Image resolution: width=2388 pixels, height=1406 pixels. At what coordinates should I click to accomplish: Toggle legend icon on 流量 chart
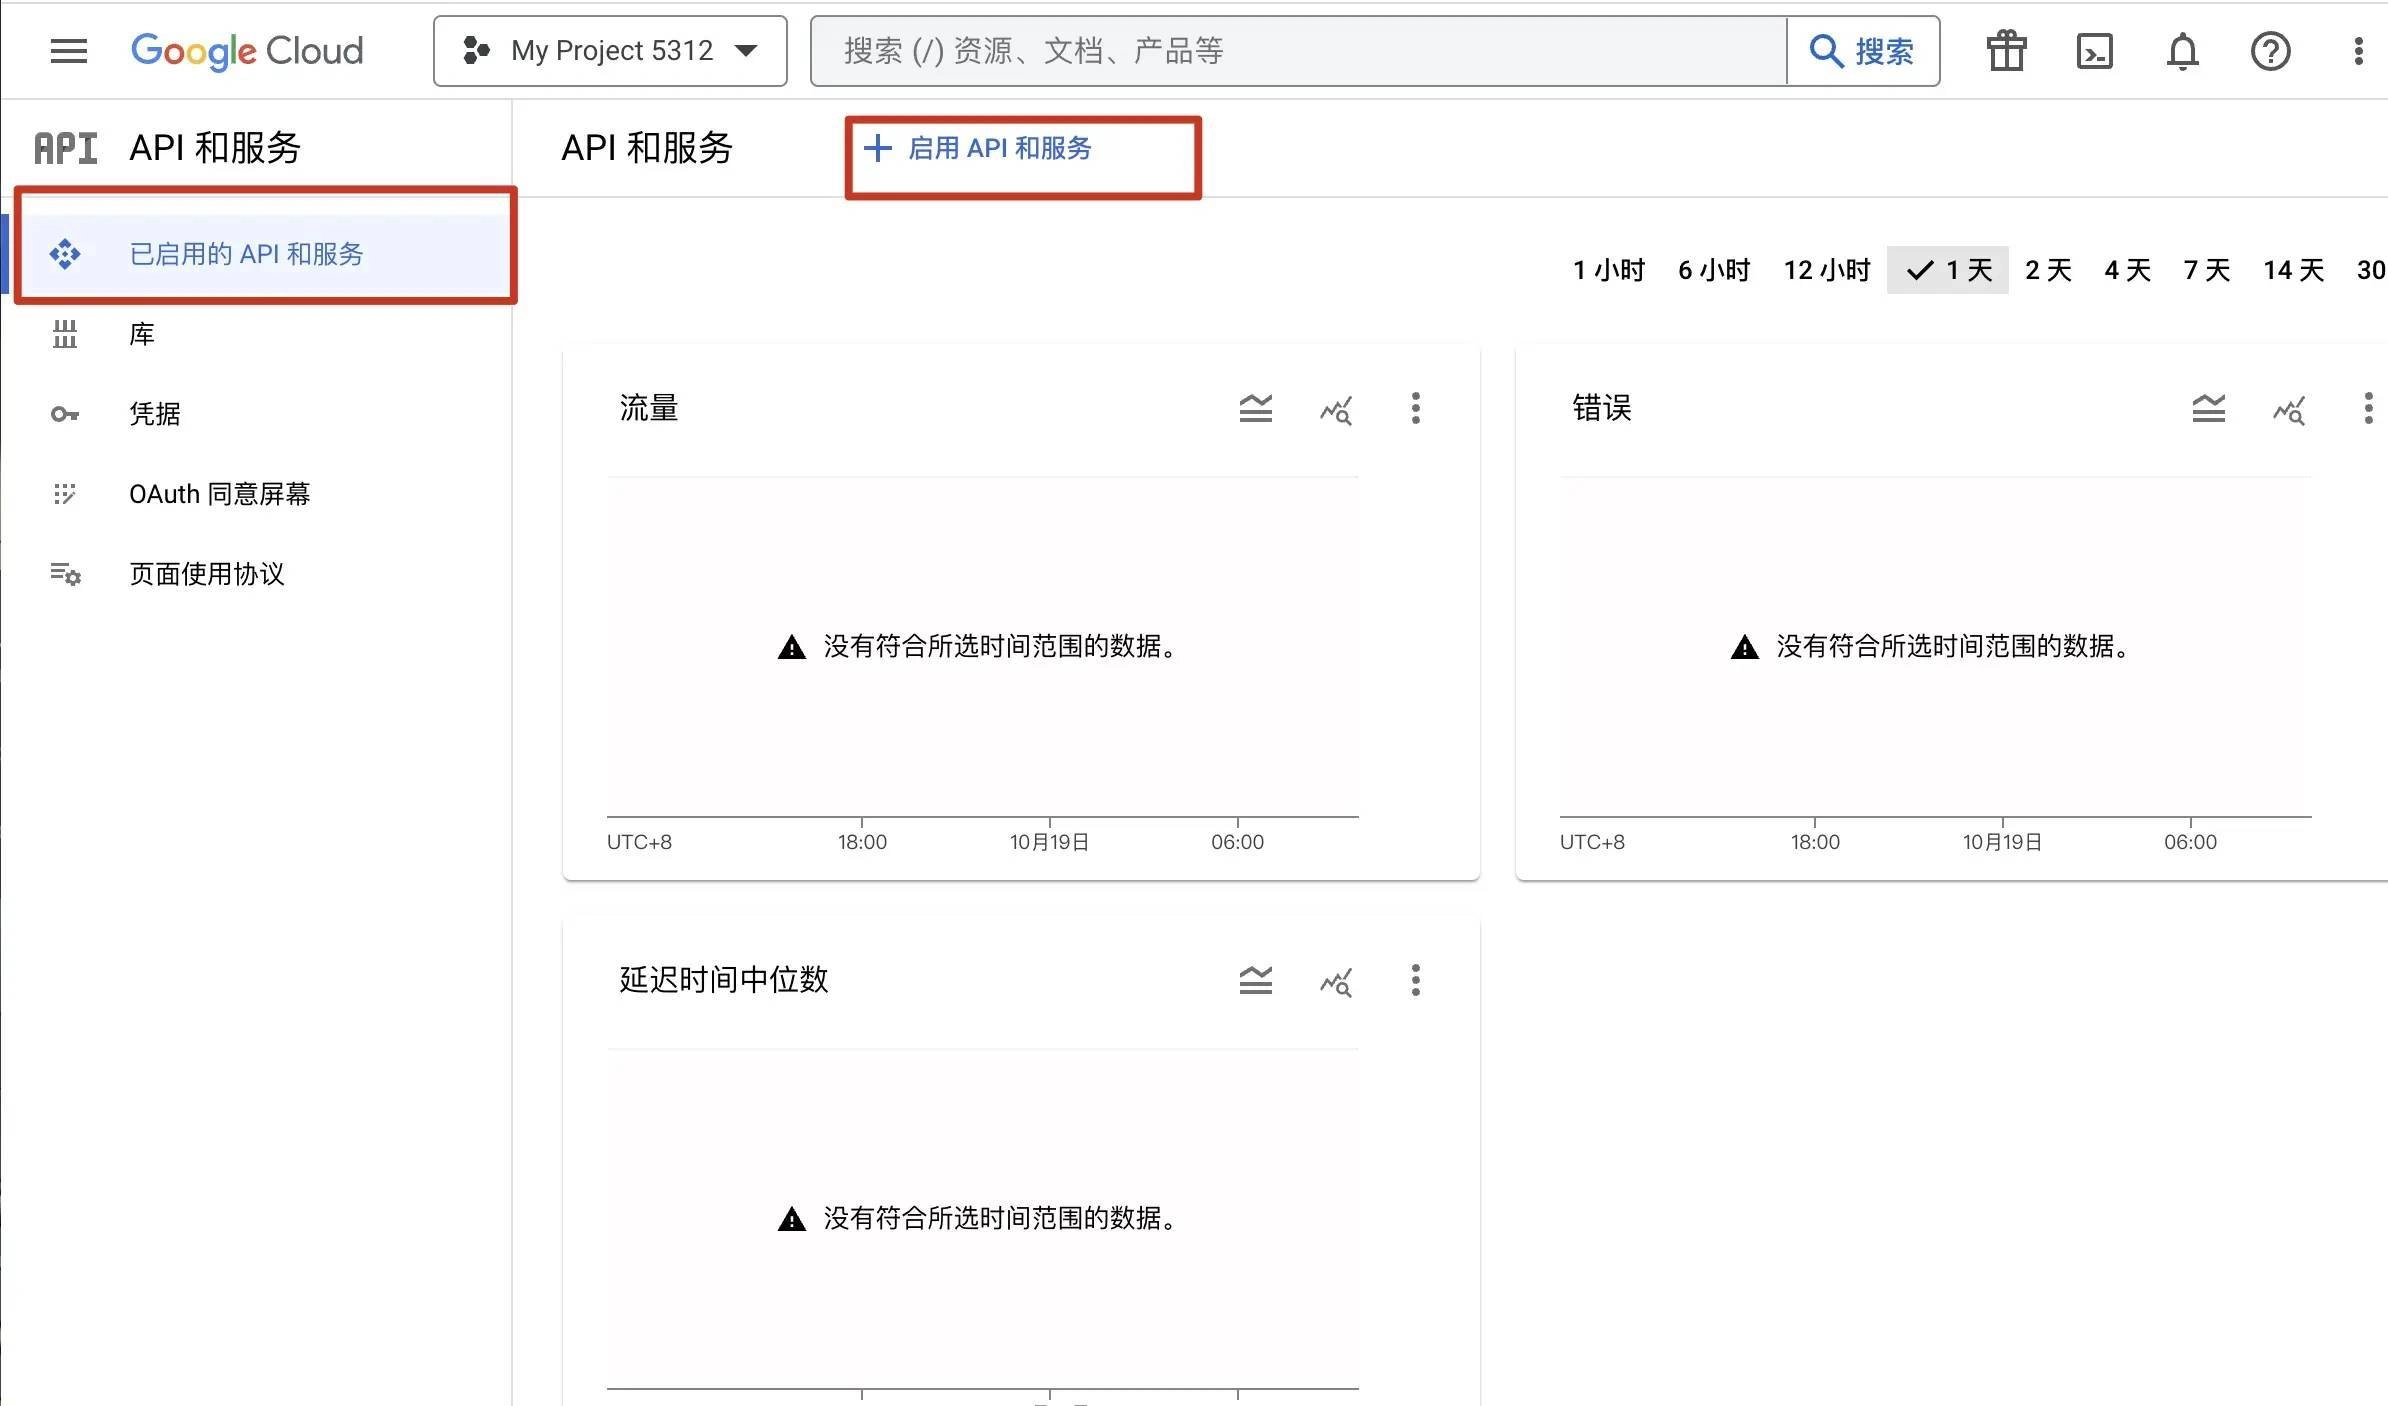coord(1255,408)
